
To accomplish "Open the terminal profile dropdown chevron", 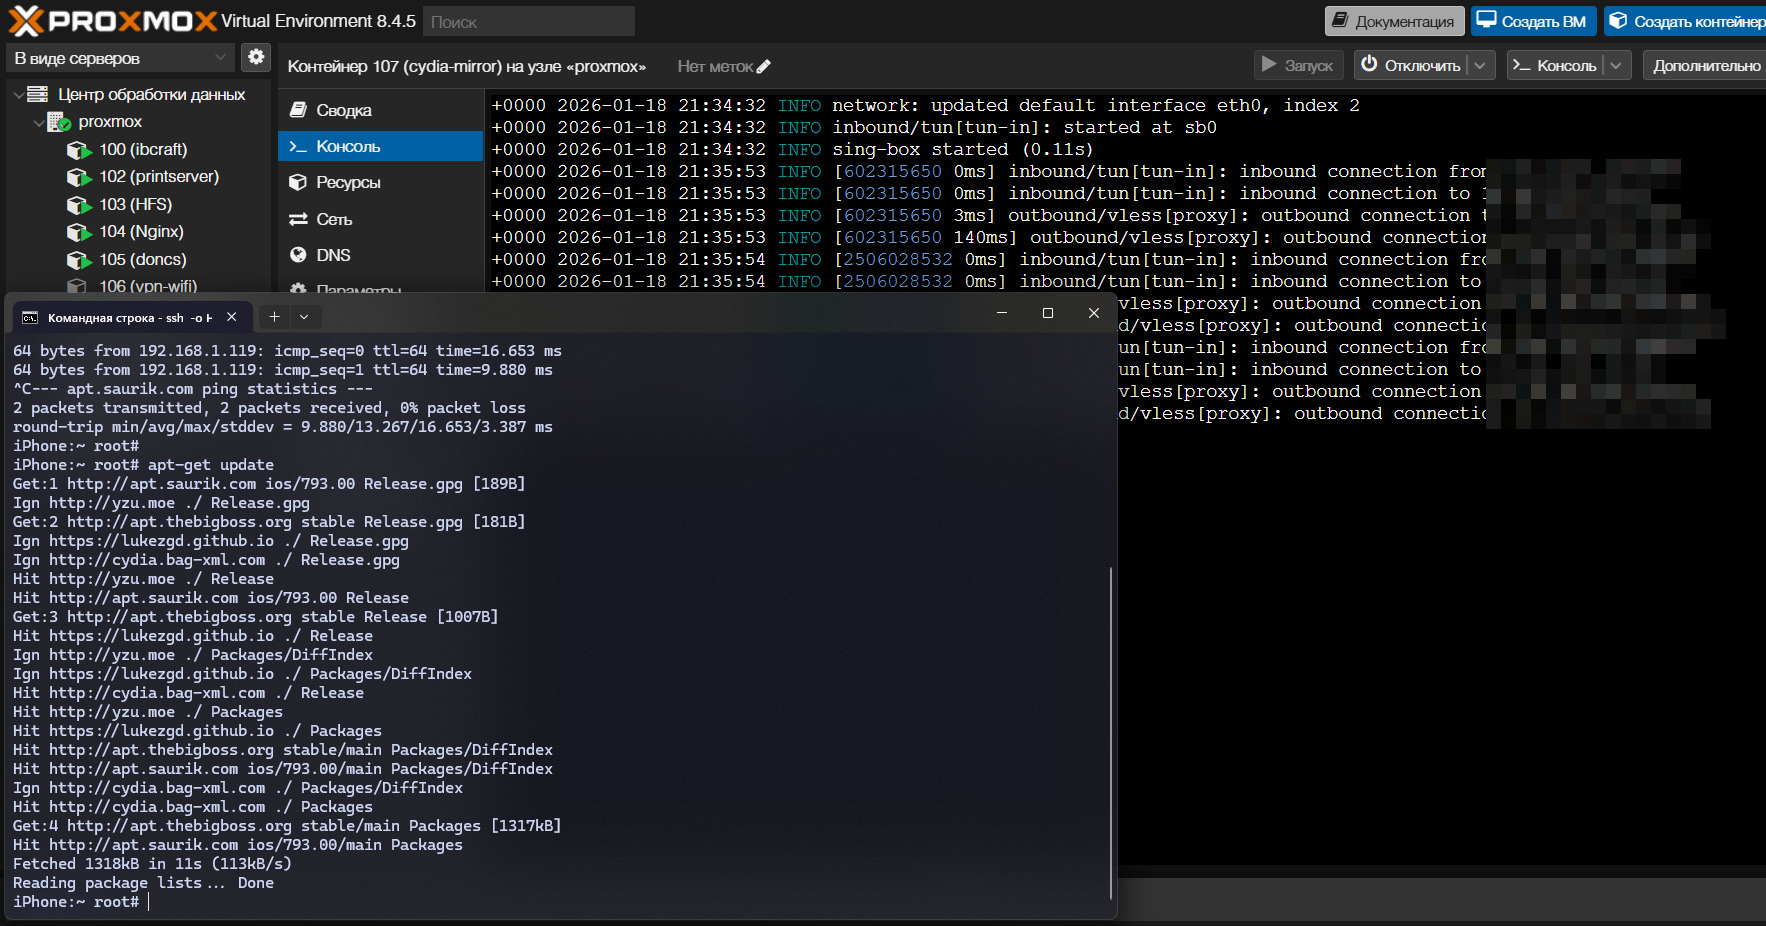I will [x=304, y=317].
